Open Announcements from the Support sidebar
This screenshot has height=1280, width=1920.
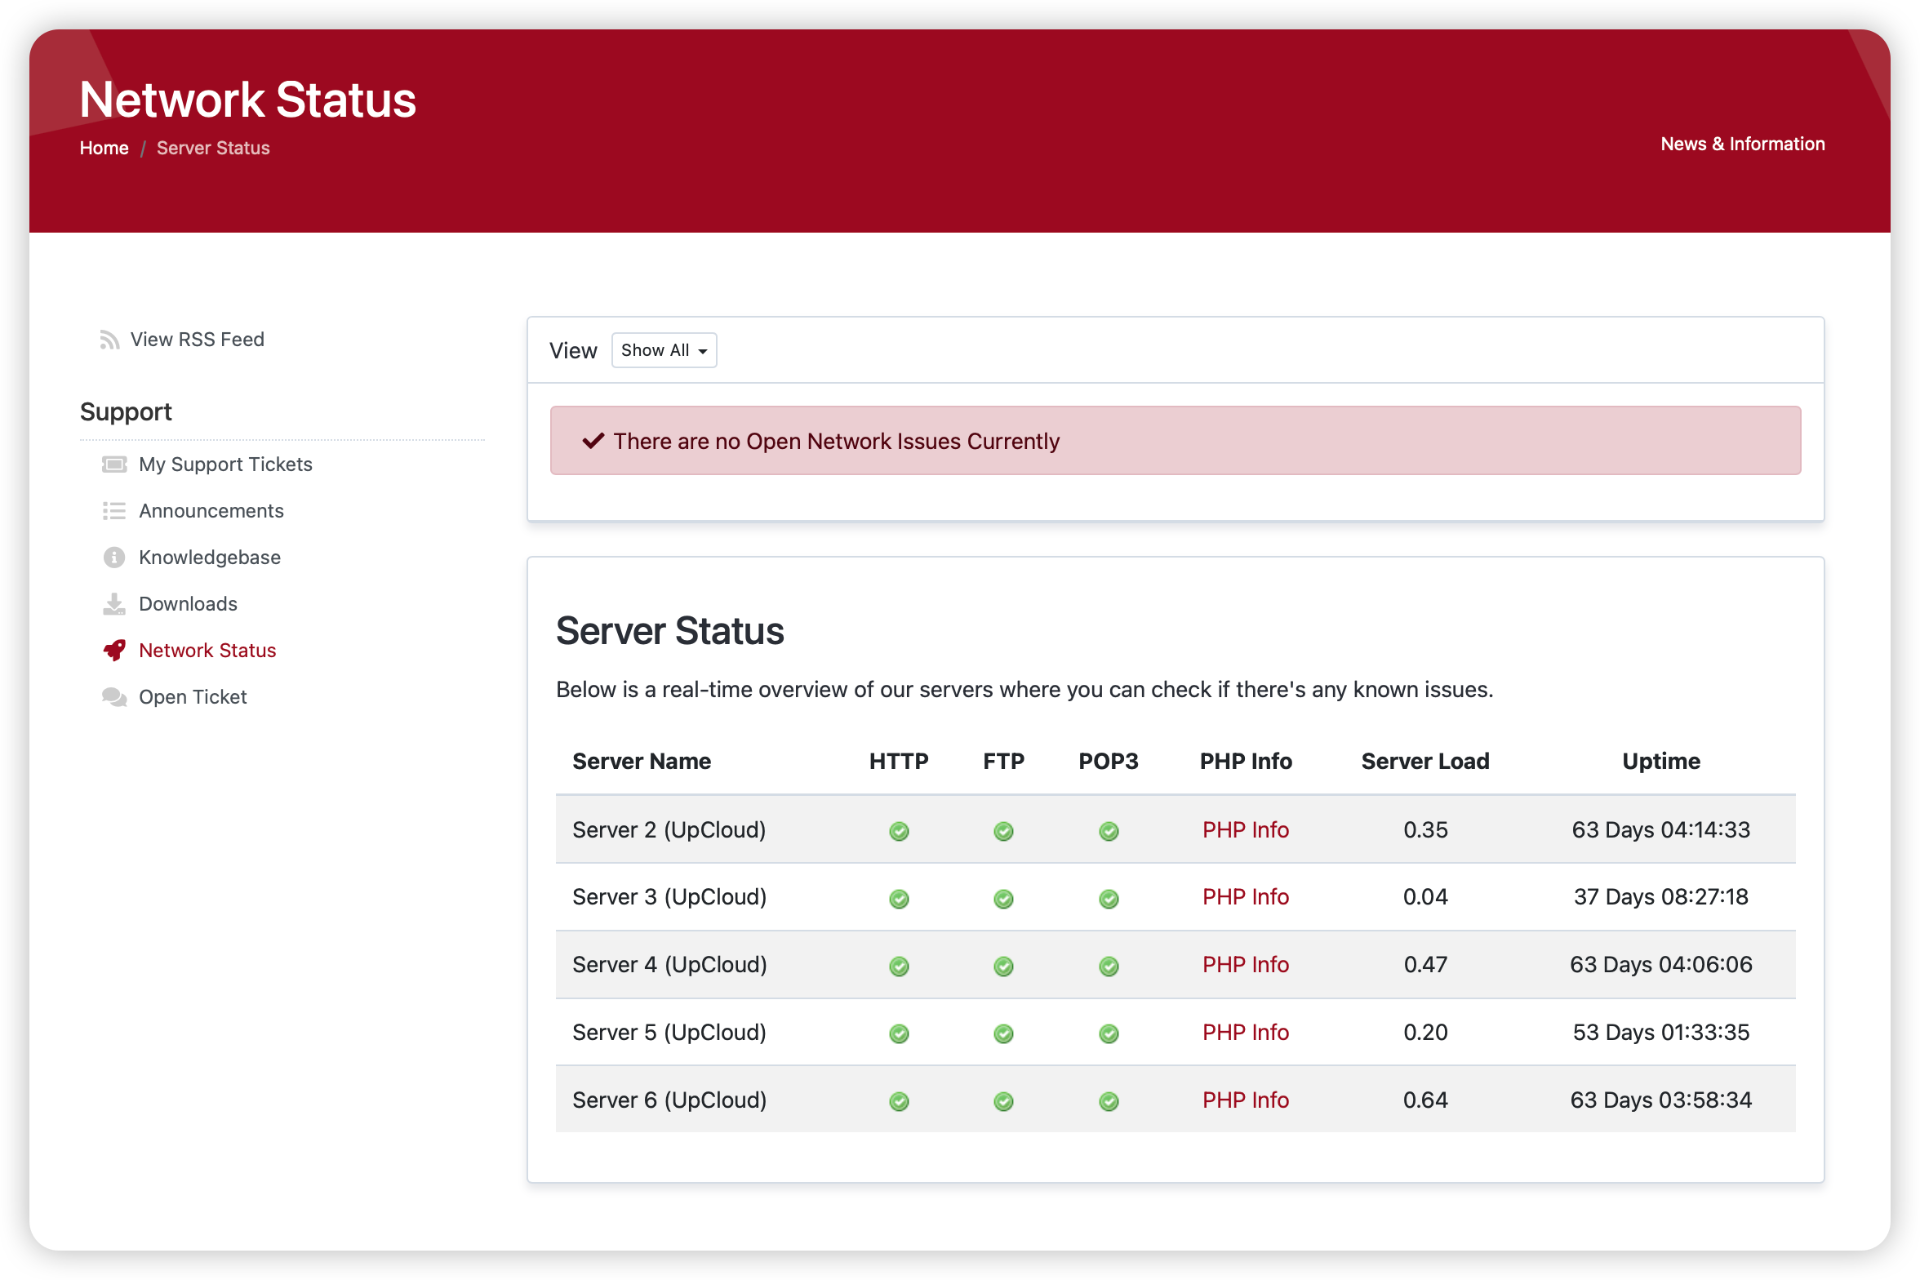click(x=211, y=510)
